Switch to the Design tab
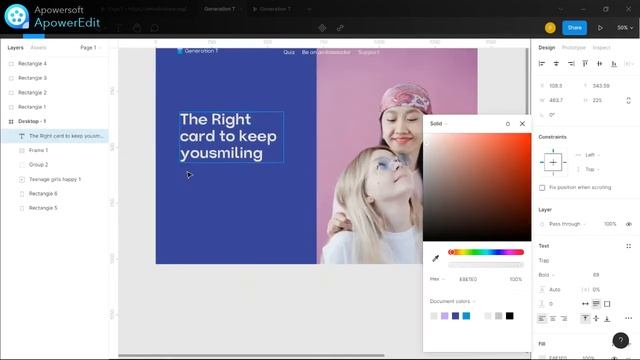640x360 pixels. click(547, 48)
